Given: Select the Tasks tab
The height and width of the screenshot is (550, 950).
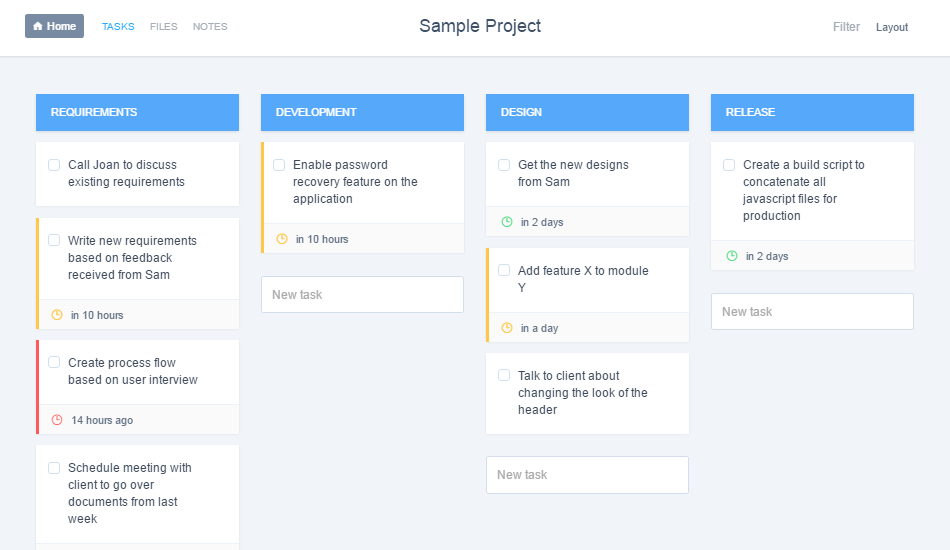Looking at the screenshot, I should click(118, 27).
